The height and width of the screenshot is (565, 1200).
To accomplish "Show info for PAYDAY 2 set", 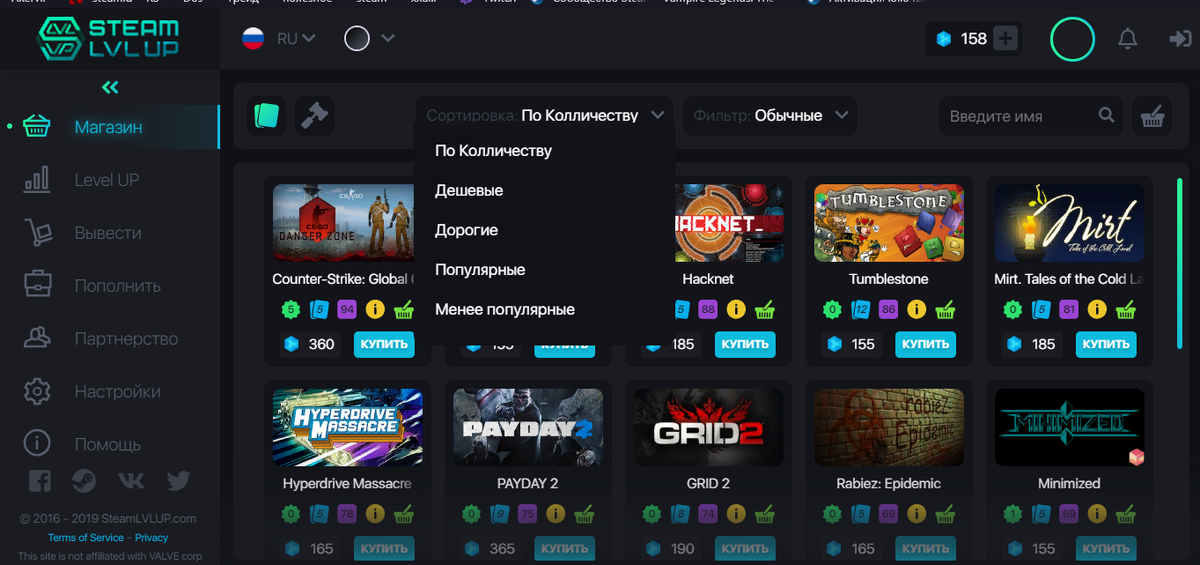I will tap(556, 514).
